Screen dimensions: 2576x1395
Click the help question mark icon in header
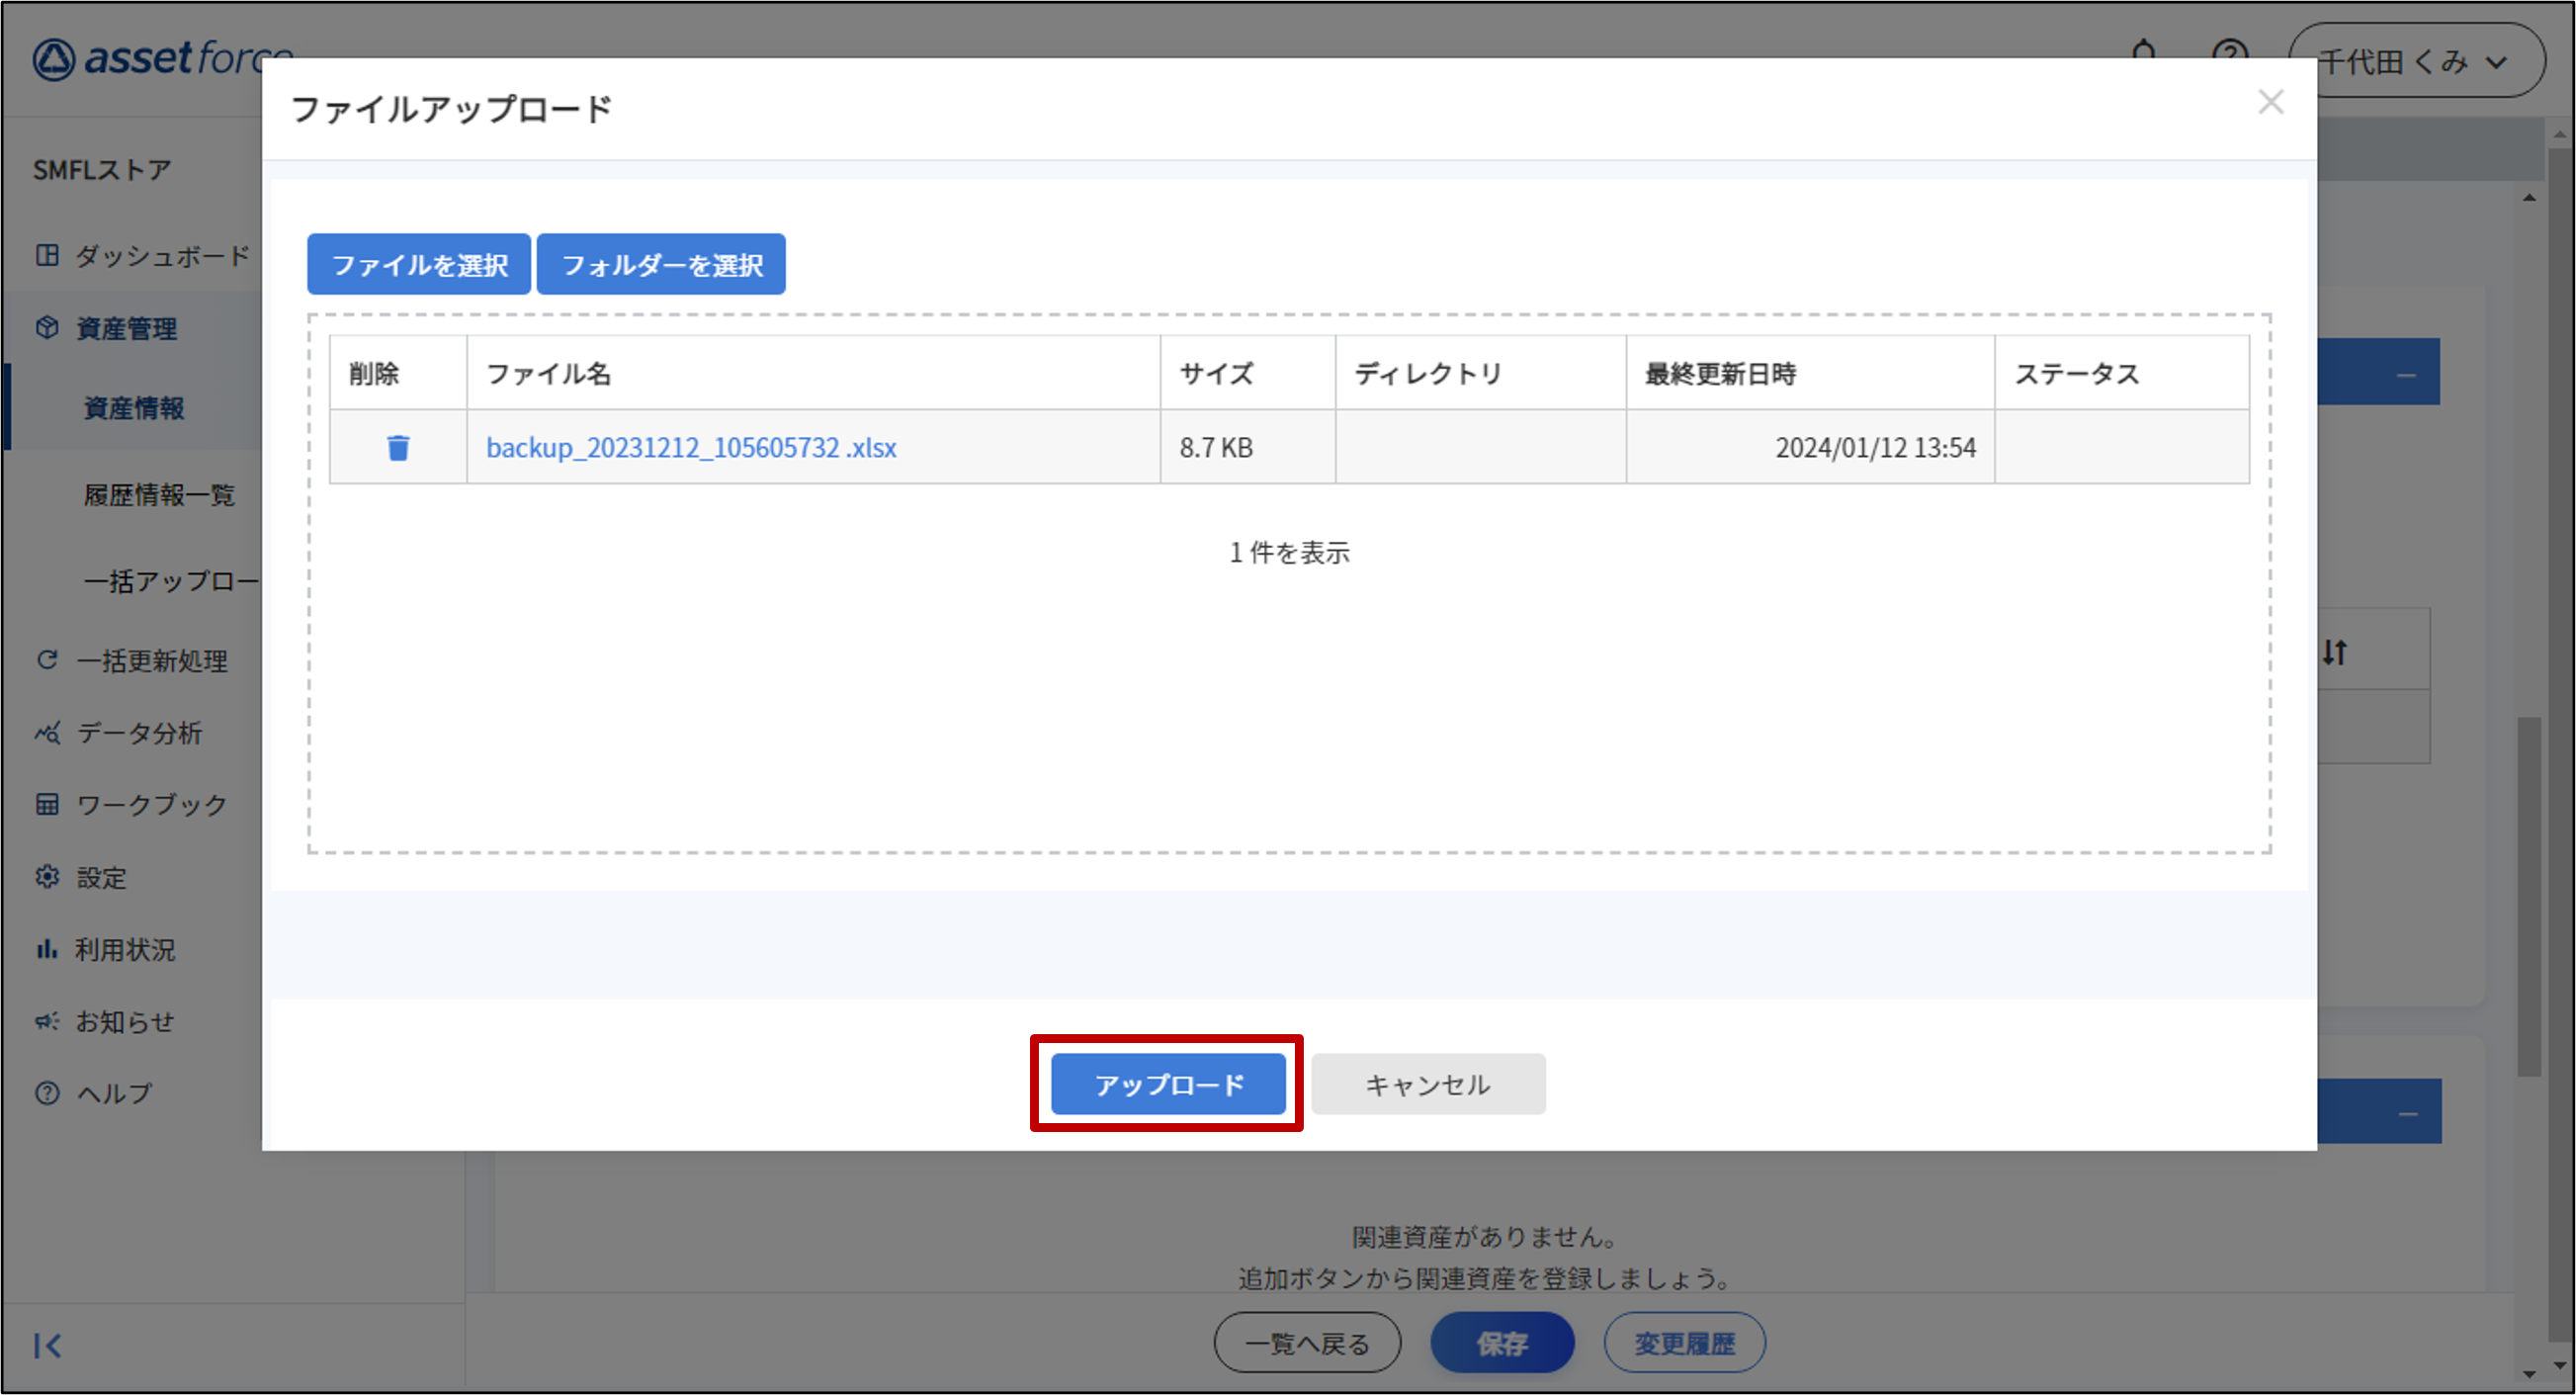2229,50
